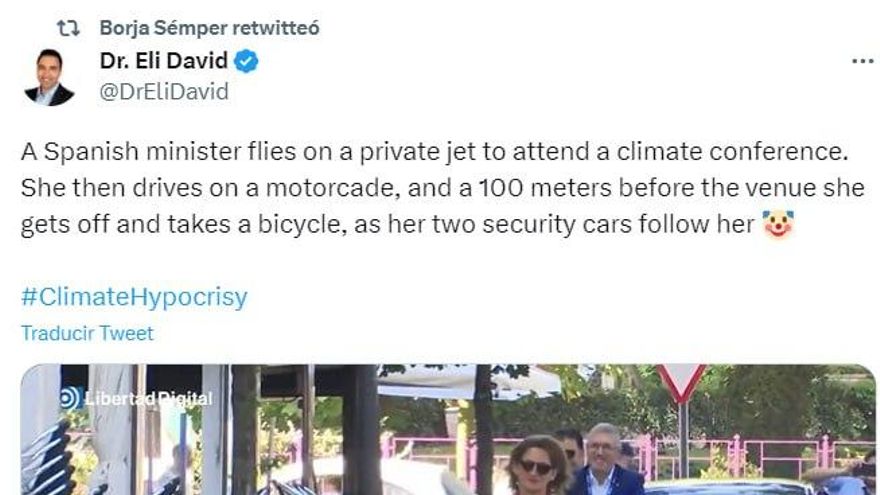Viewport: 880px width, 495px height.
Task: Click Traducir Tweet to translate
Action: (87, 333)
